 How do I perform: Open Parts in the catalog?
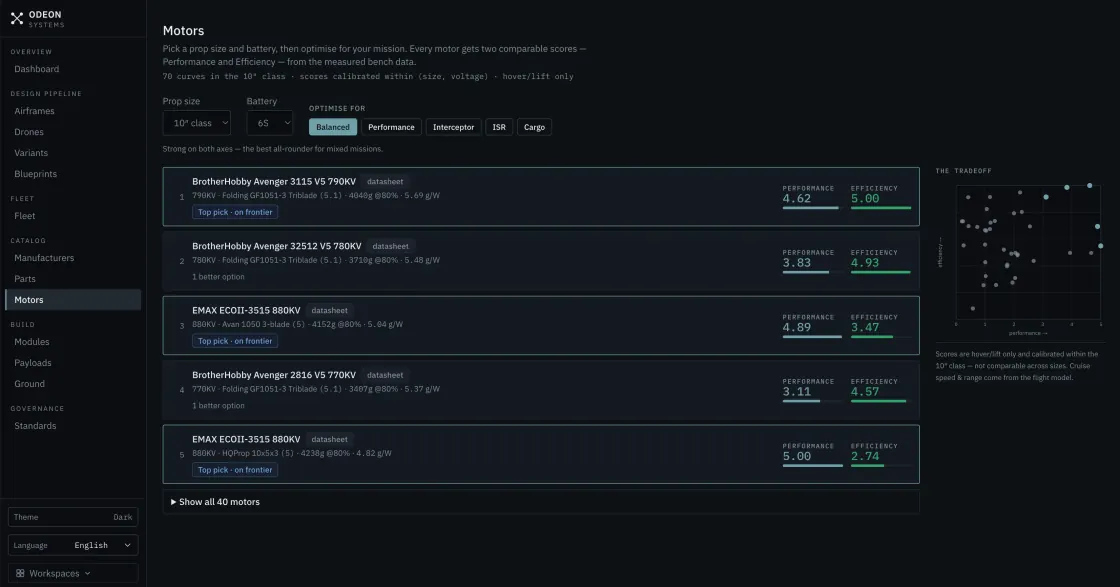[24, 279]
